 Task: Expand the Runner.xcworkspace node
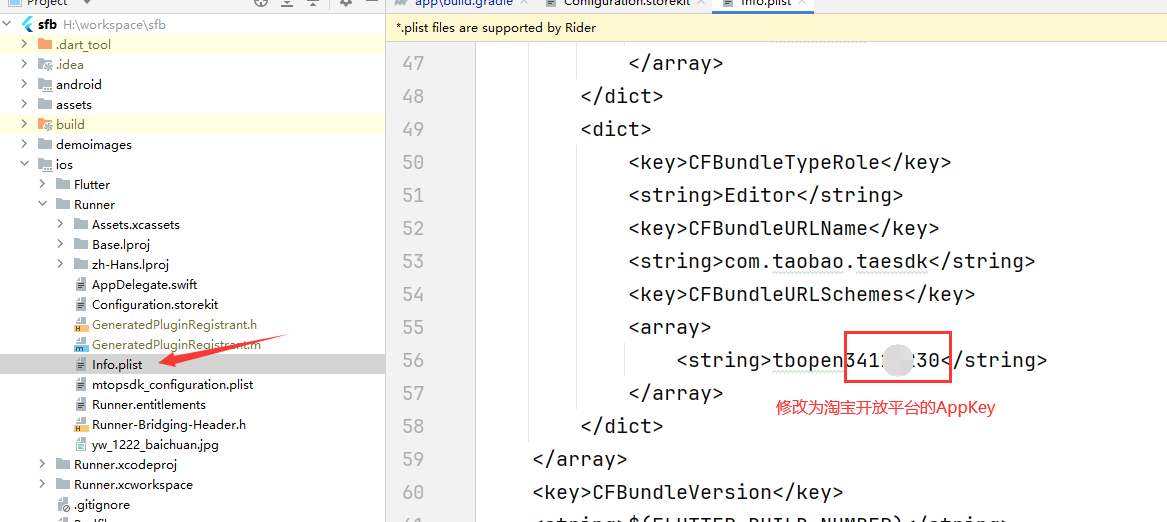[x=42, y=485]
